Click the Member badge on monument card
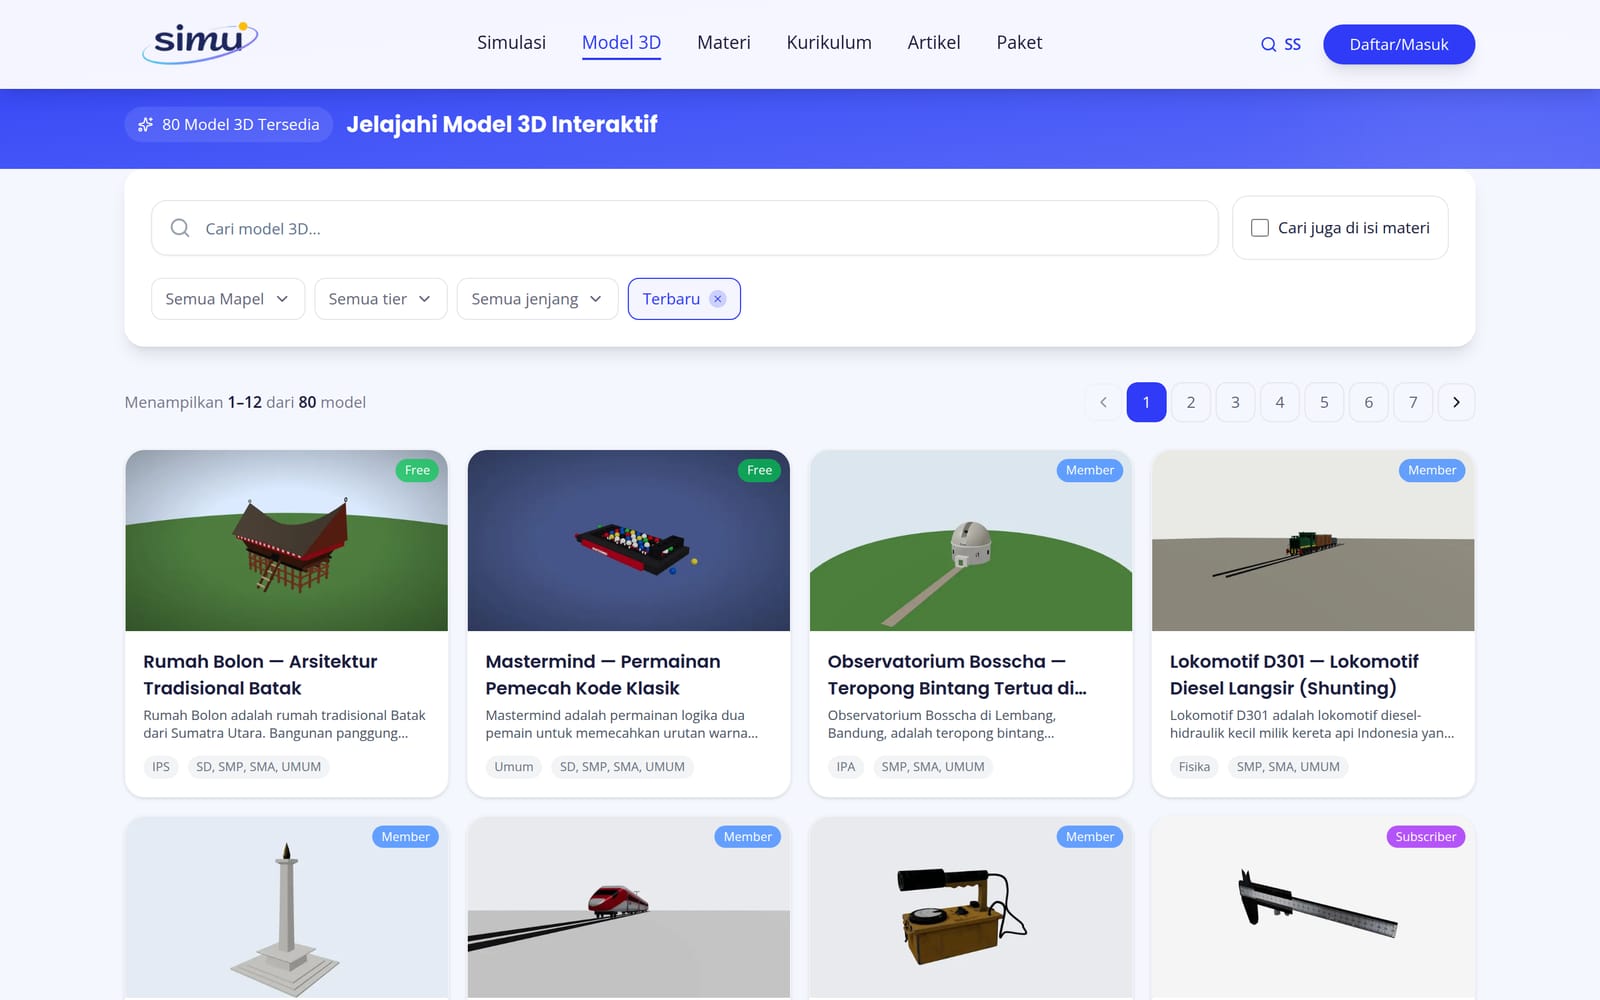The image size is (1600, 1000). 405,837
